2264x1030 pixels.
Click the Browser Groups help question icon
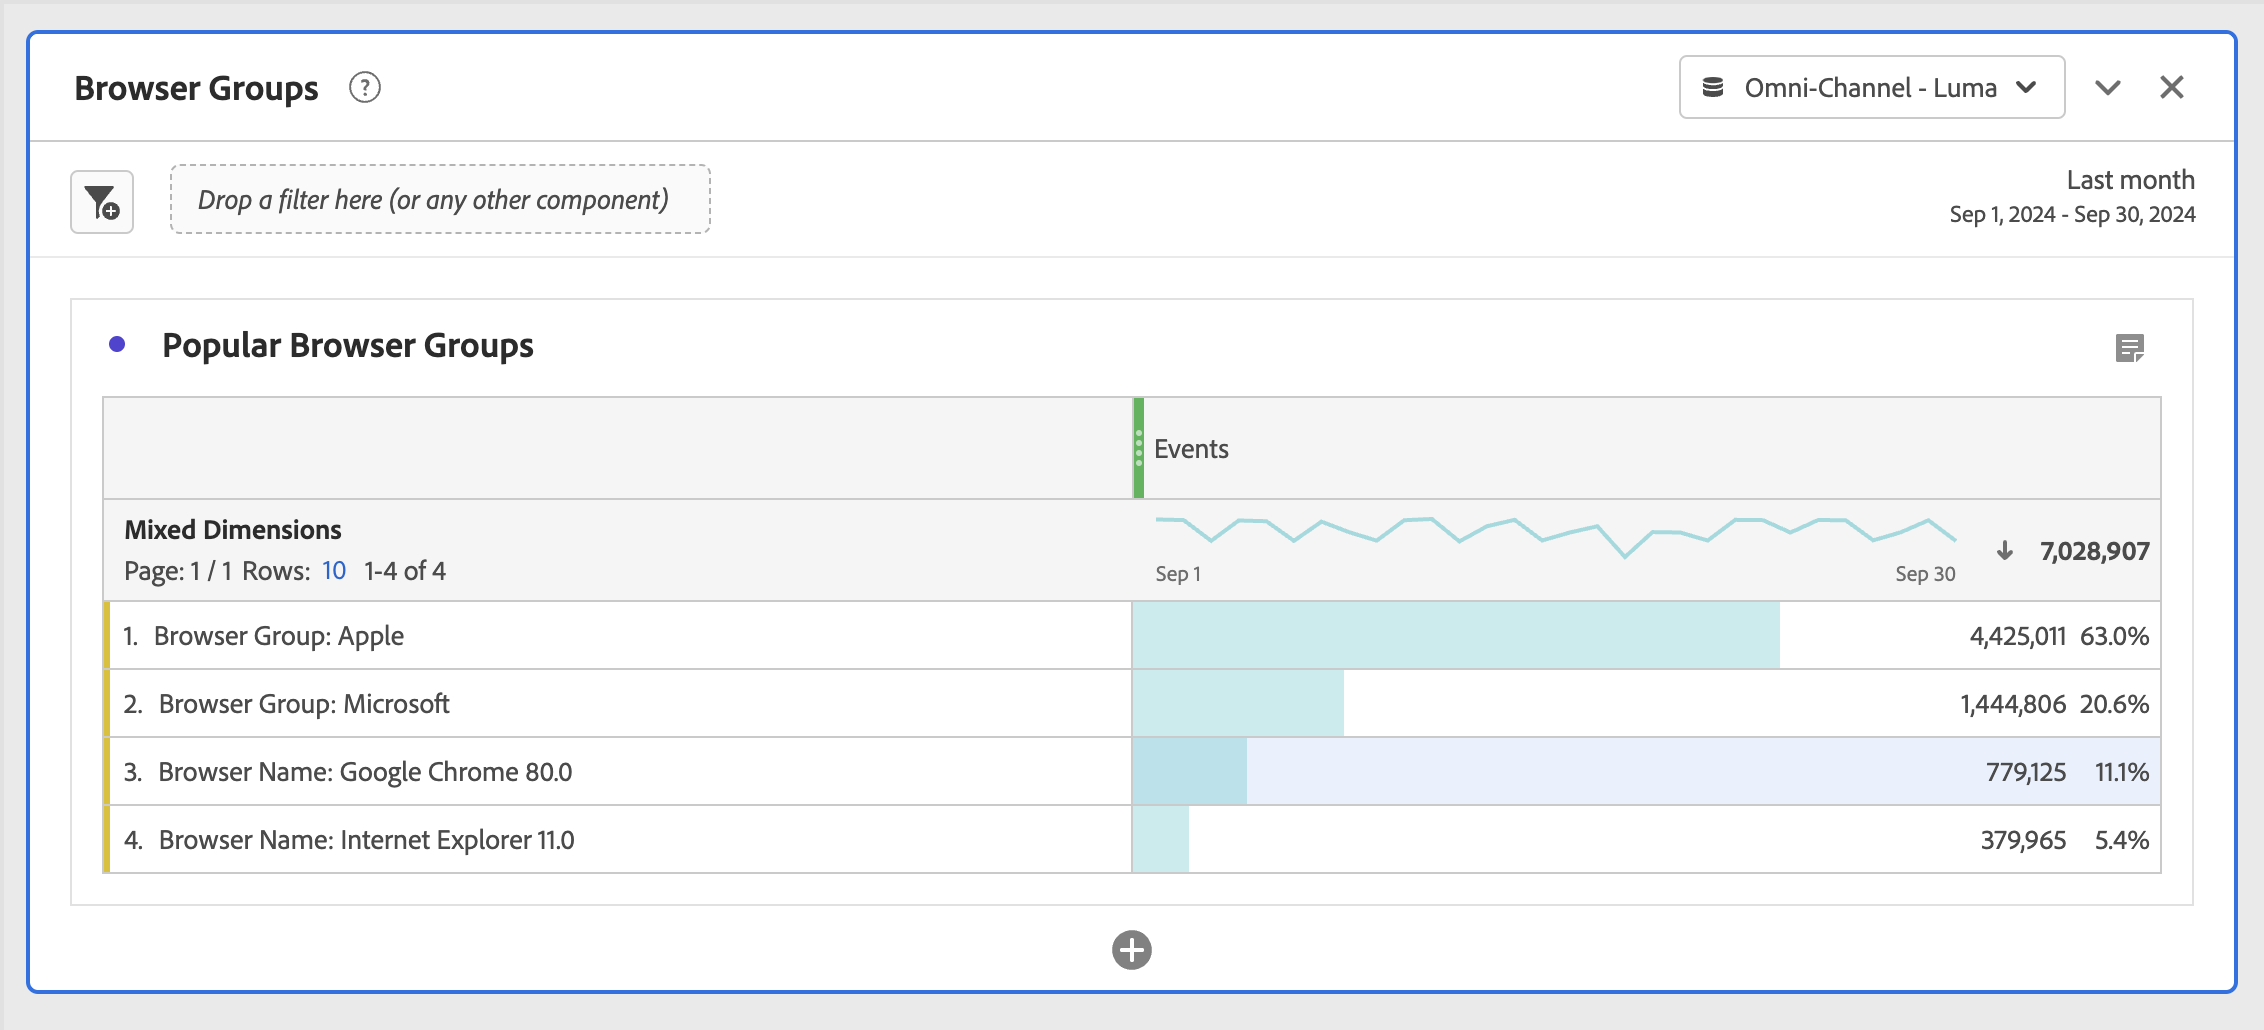coord(365,88)
